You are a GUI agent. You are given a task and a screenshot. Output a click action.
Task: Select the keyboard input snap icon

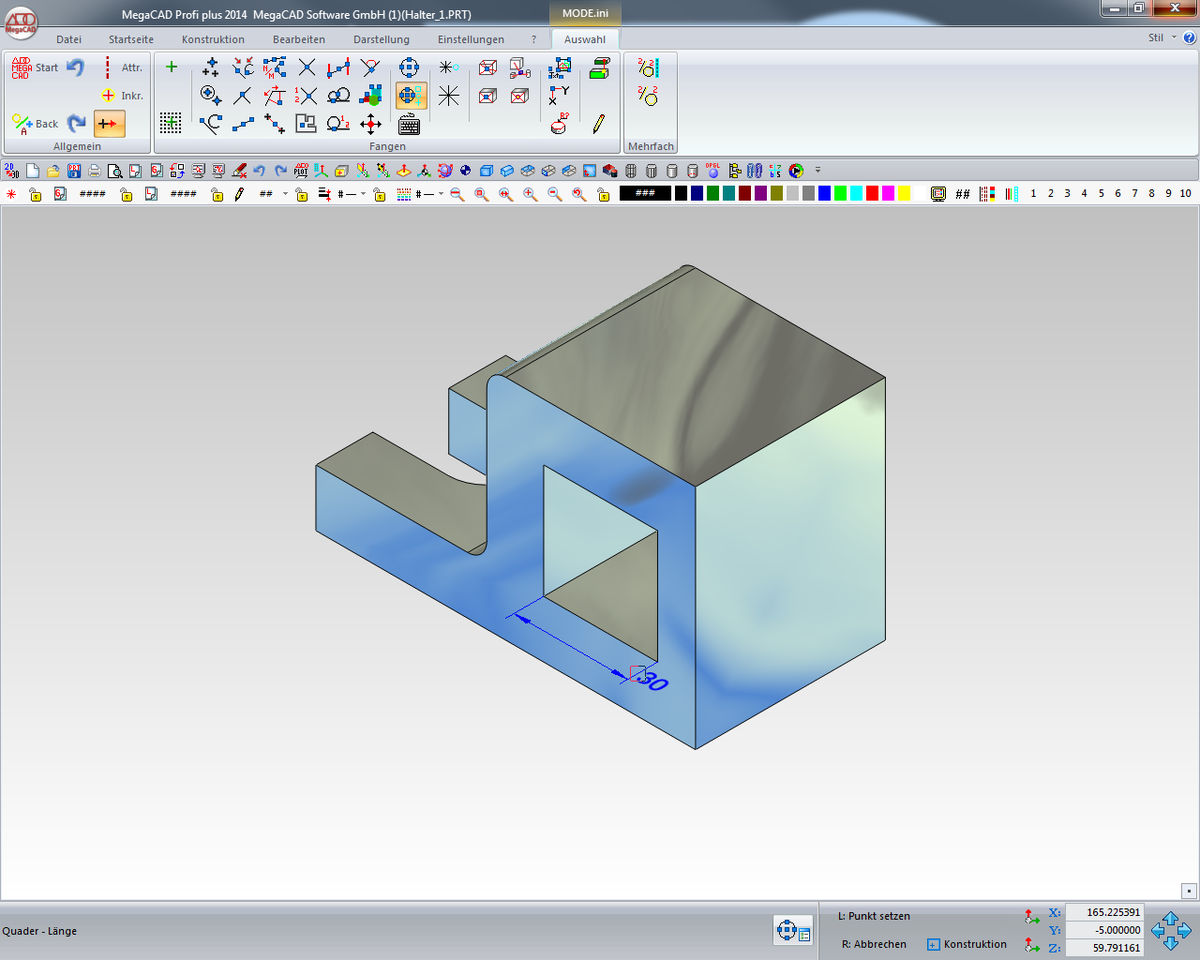[409, 125]
